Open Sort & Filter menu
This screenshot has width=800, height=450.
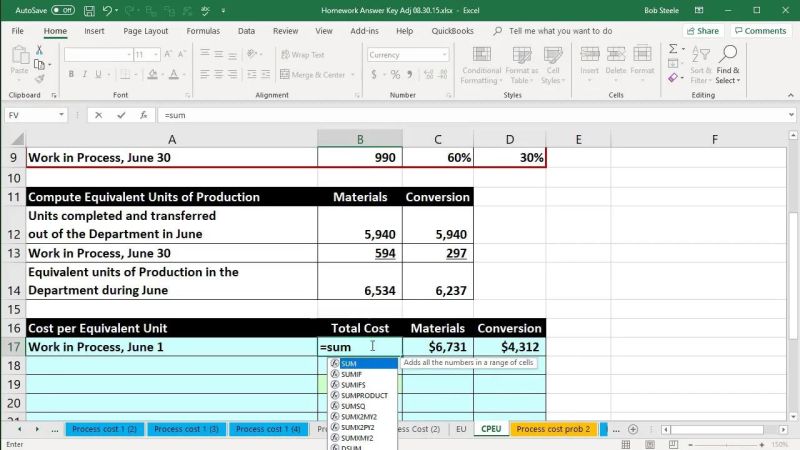pos(701,65)
